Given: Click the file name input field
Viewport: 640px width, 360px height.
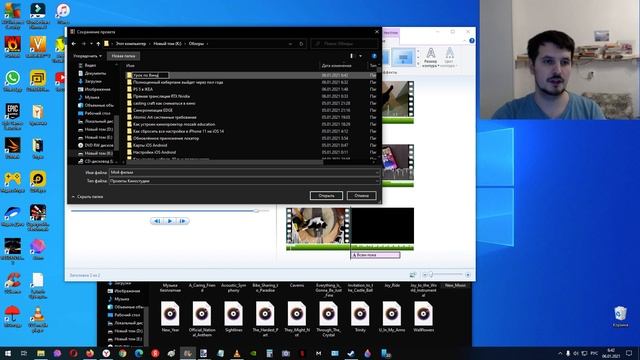Looking at the screenshot, I should (244, 172).
